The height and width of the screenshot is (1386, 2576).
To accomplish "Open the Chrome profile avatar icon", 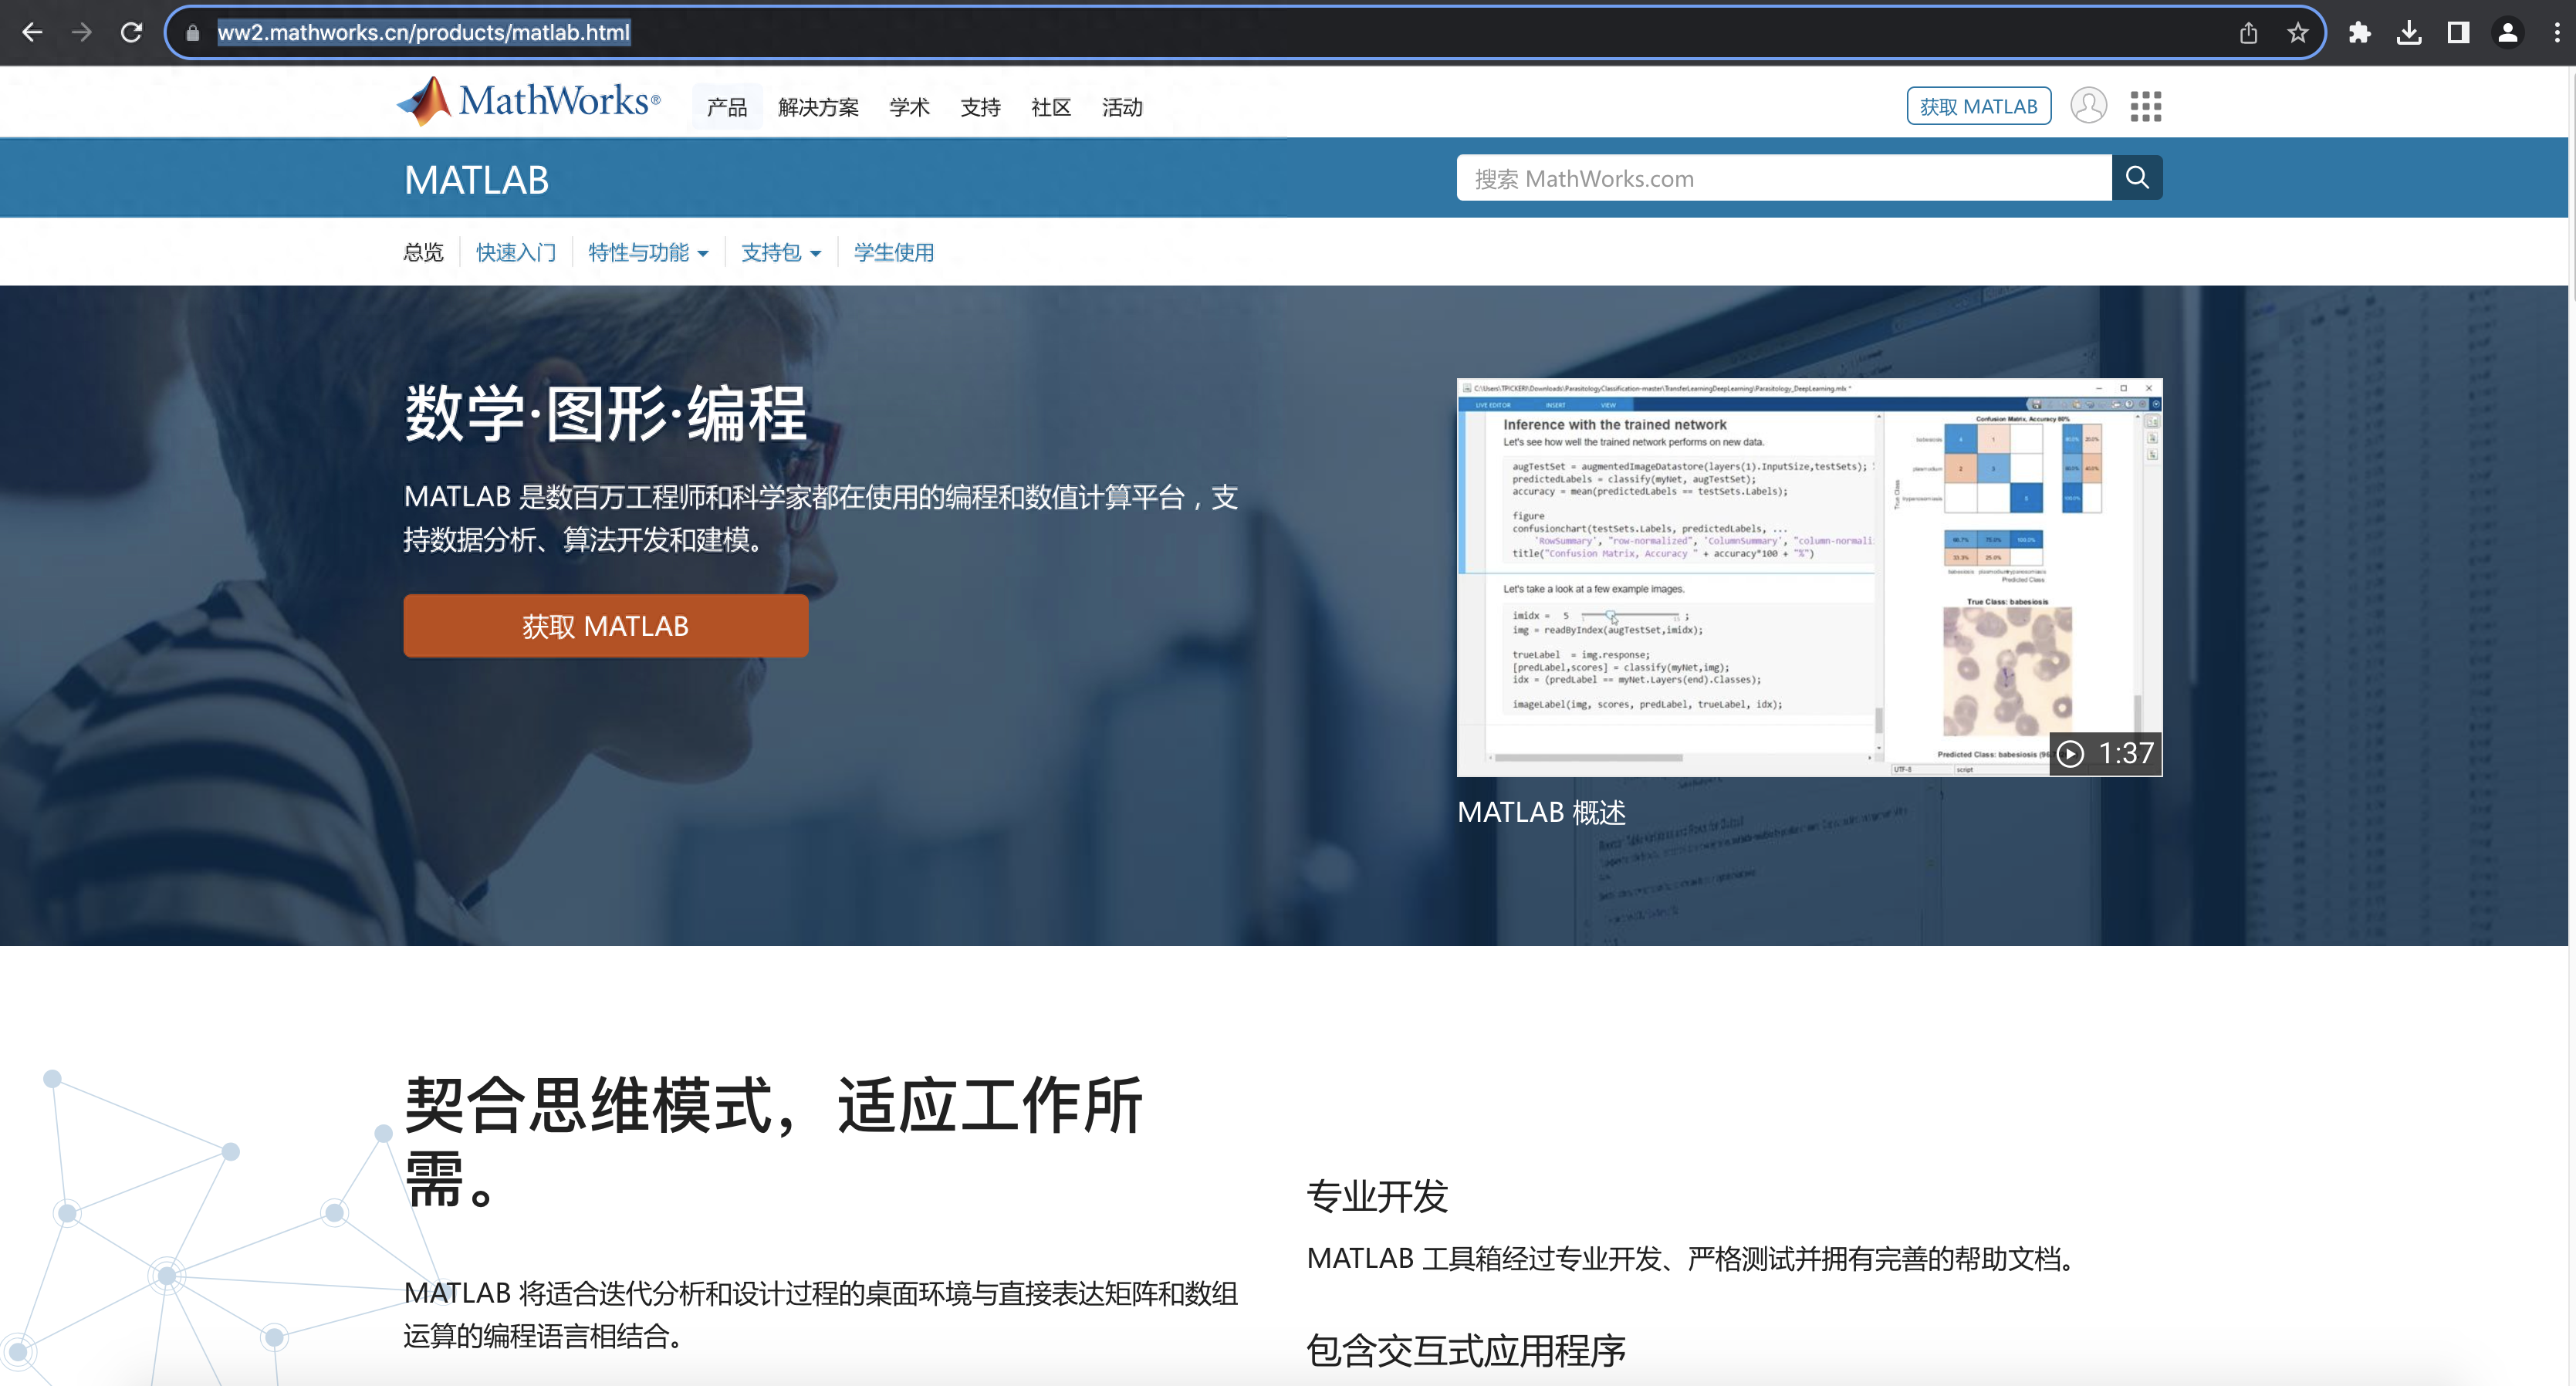I will point(2507,33).
